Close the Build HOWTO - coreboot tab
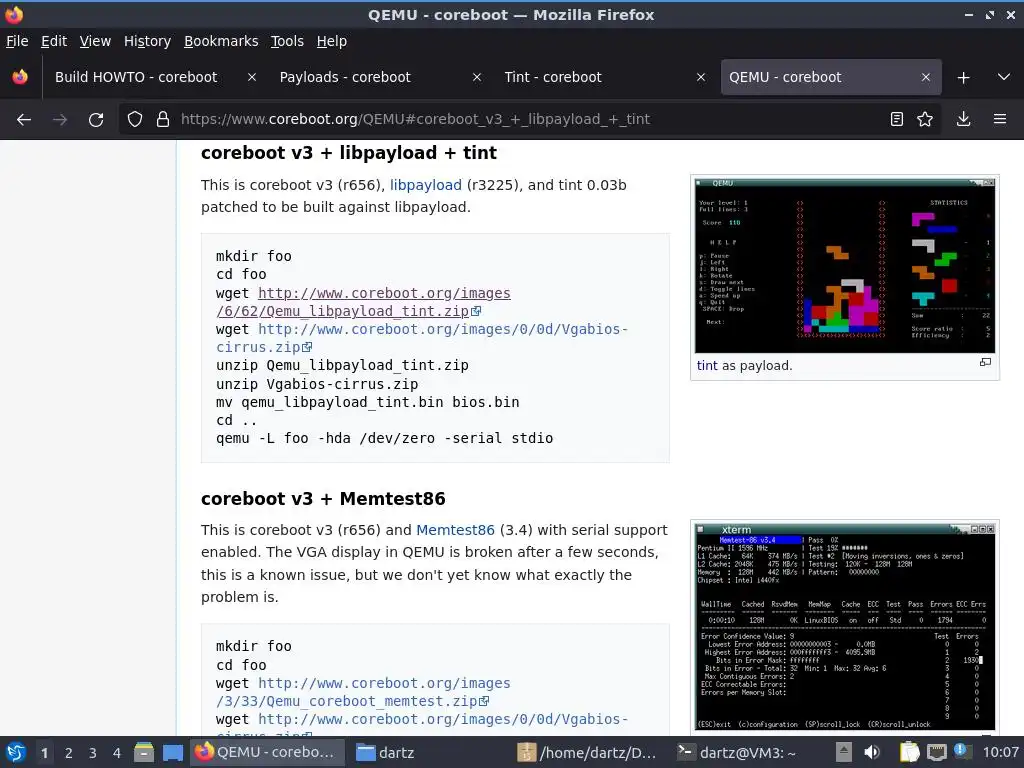This screenshot has width=1024, height=768. [251, 77]
